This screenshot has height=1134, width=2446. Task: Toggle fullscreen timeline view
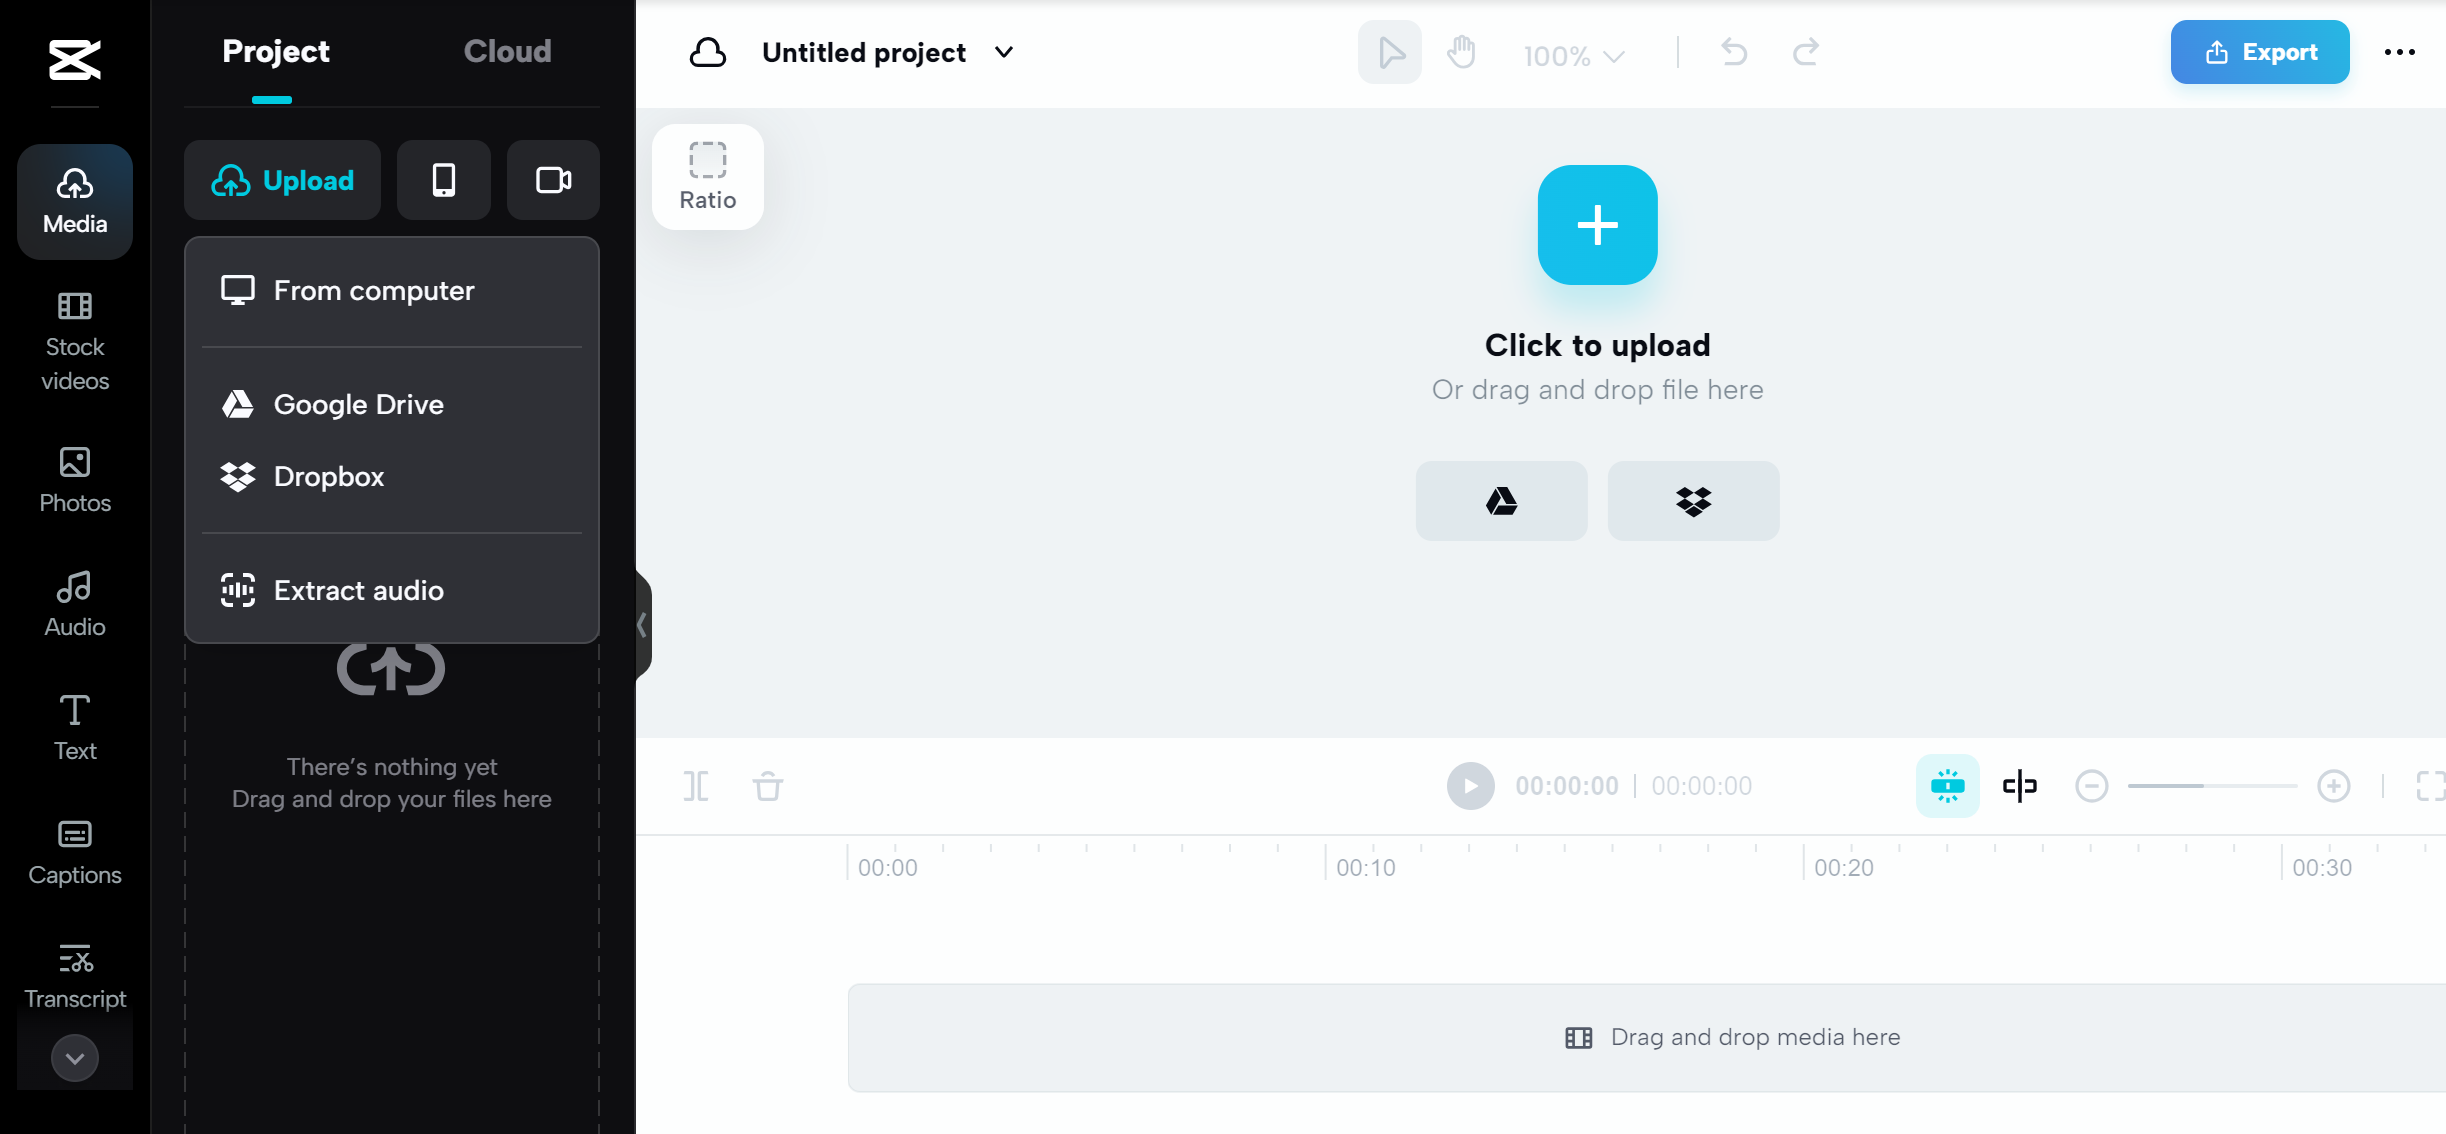coord(2430,786)
